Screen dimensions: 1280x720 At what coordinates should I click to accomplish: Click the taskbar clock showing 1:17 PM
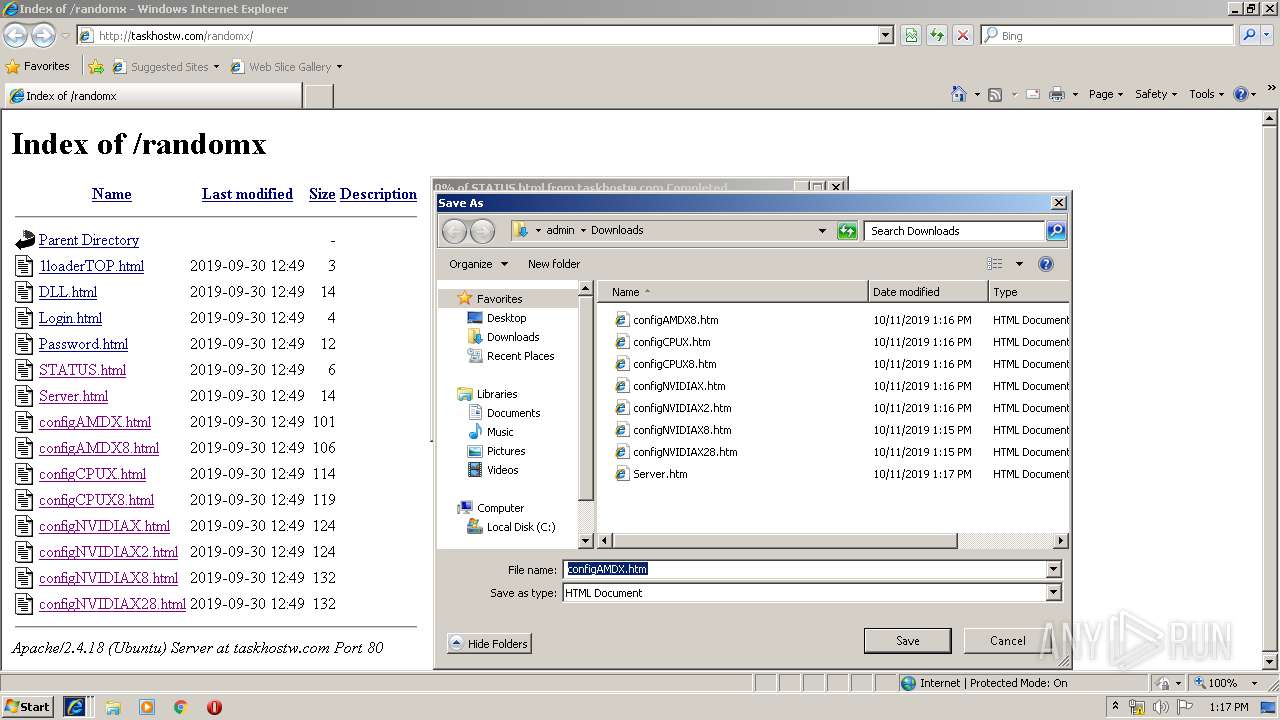[x=1229, y=707]
